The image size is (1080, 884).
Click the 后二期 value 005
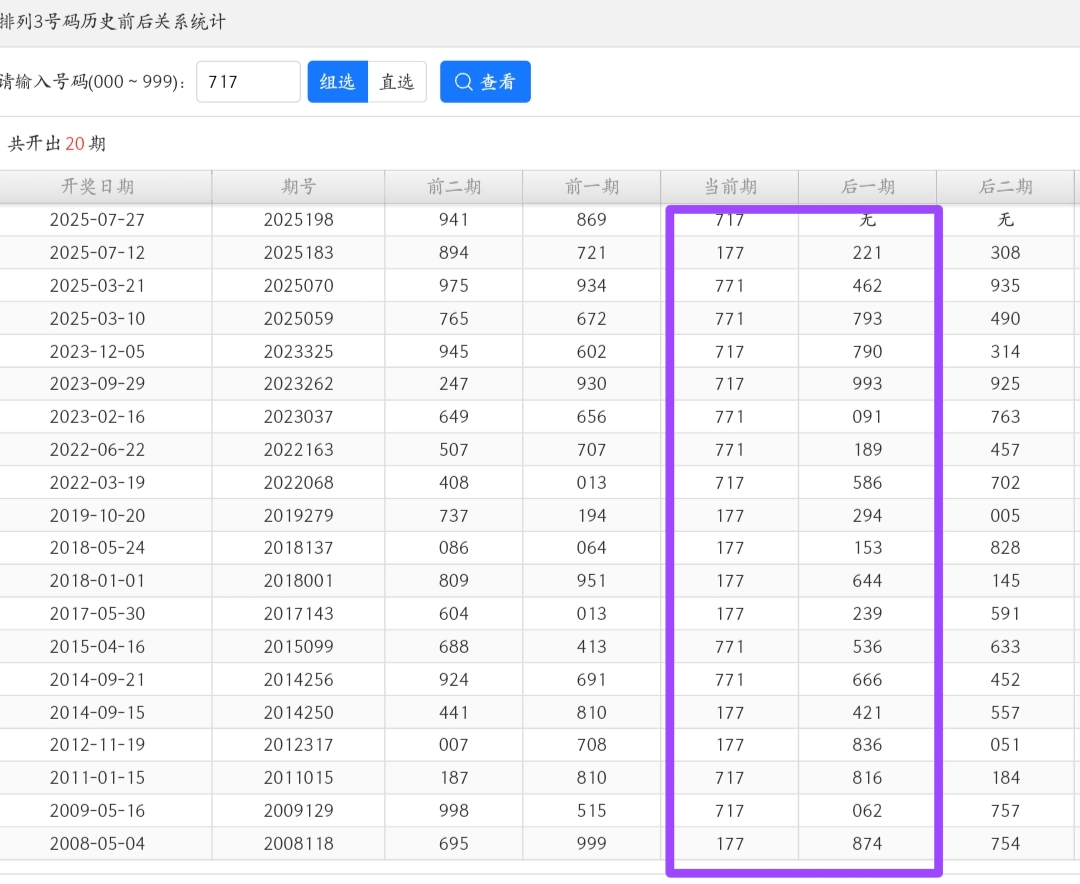1005,516
